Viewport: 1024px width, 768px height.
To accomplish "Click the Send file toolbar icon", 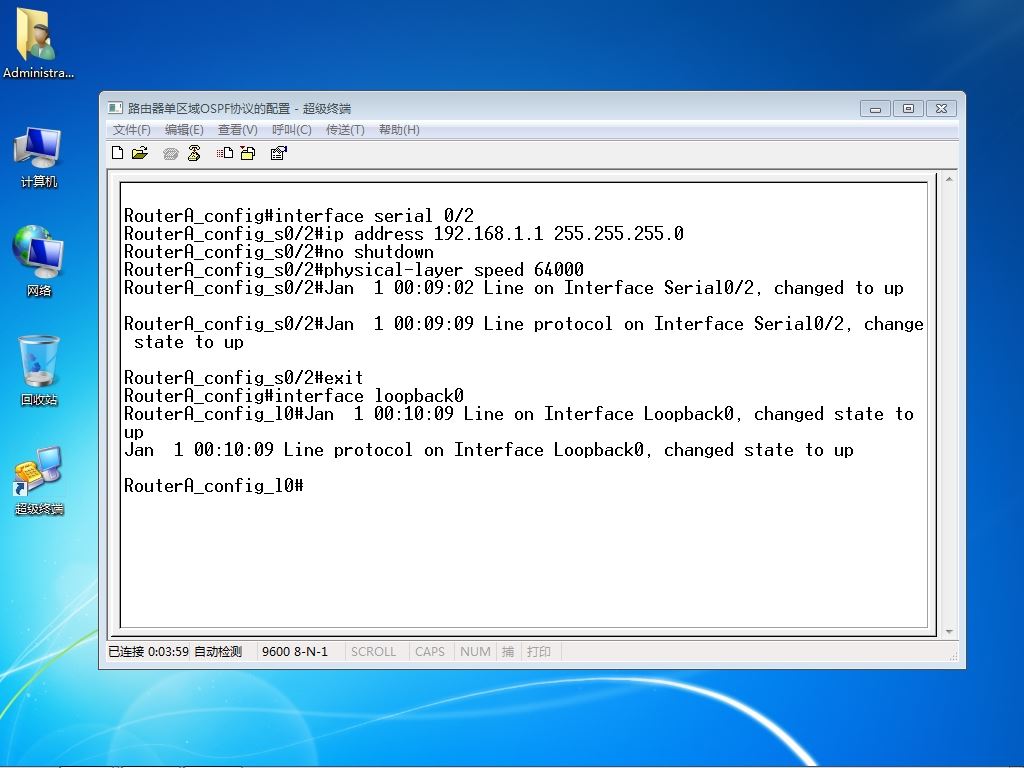I will (x=225, y=153).
